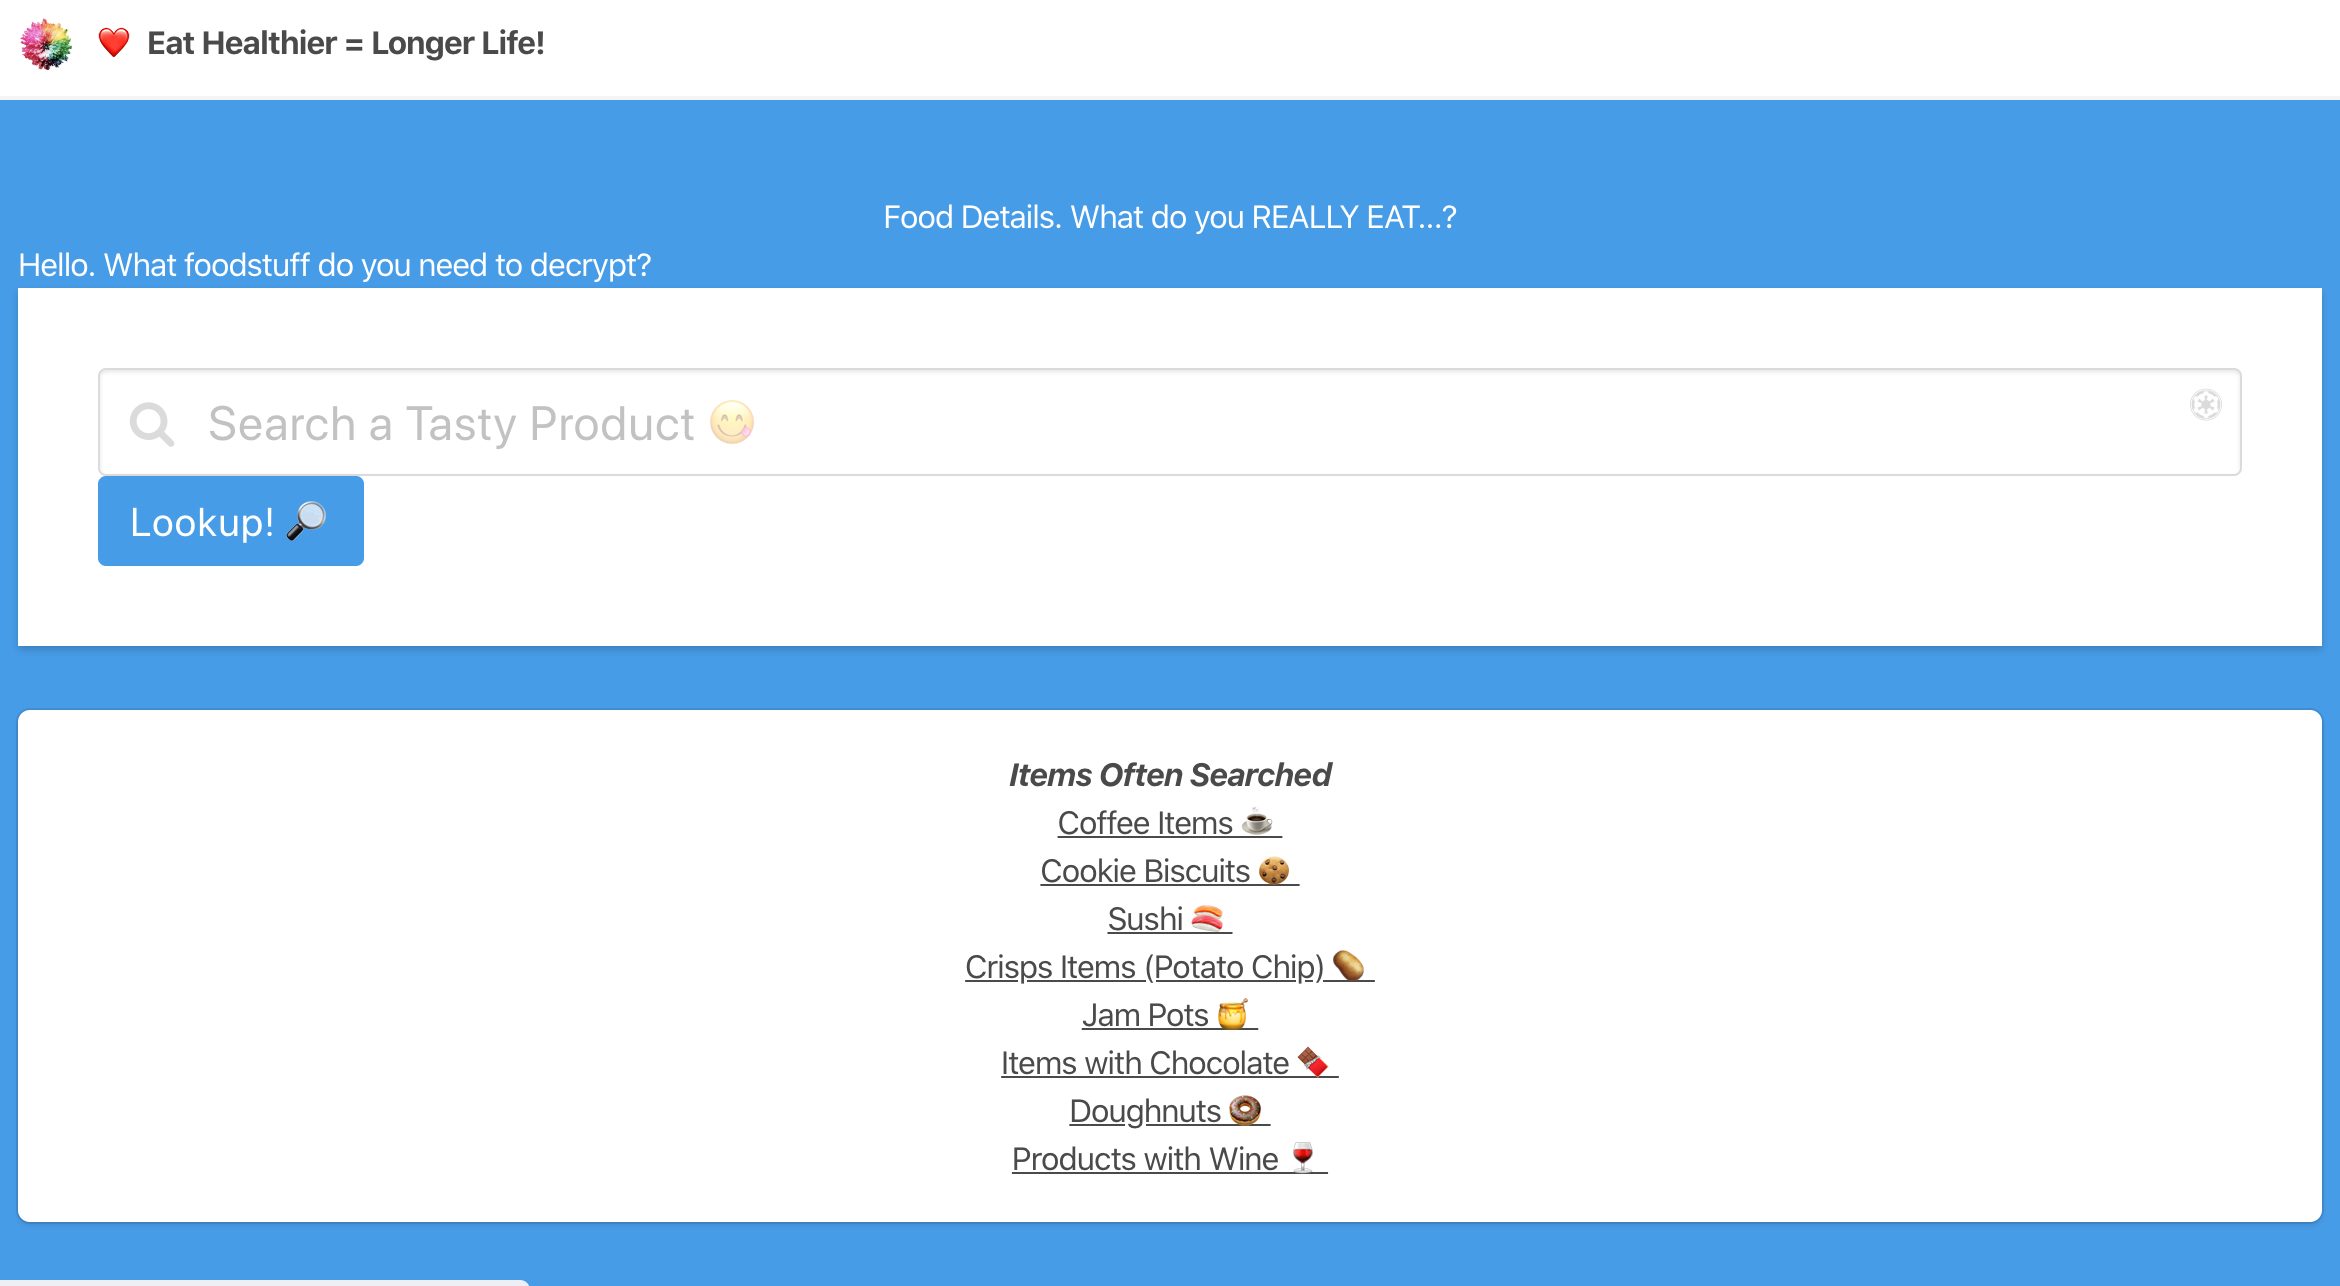Click Cookie Biscuits in searched items list
2340x1286 pixels.
[x=1168, y=869]
